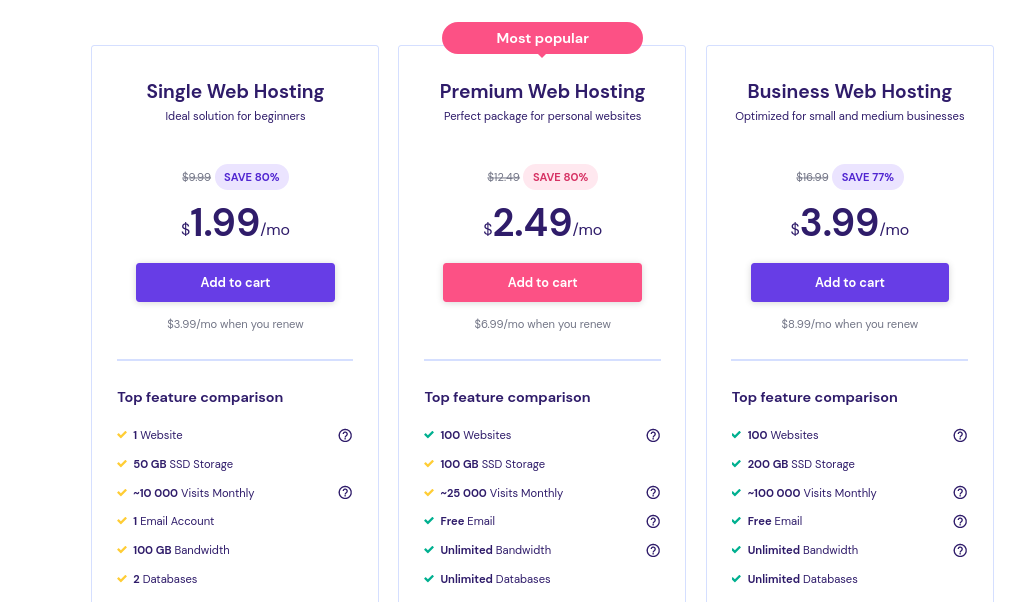Click help icon beside Single plan's 1 Website
Screen dimensions: 1019x602
[x=345, y=435]
